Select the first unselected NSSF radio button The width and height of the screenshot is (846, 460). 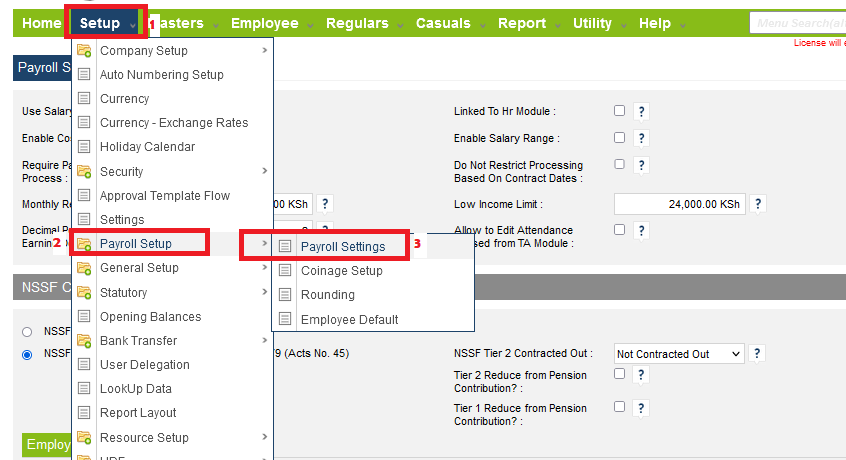(27, 331)
